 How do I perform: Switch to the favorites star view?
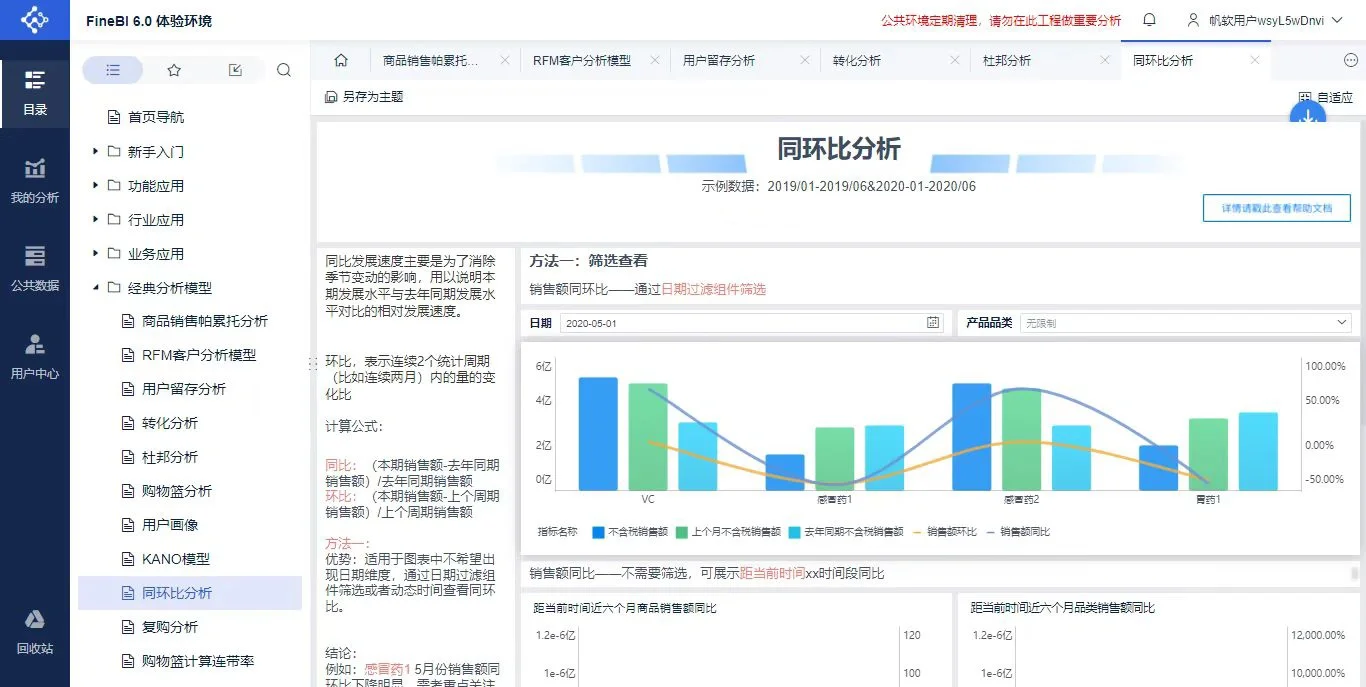click(174, 69)
